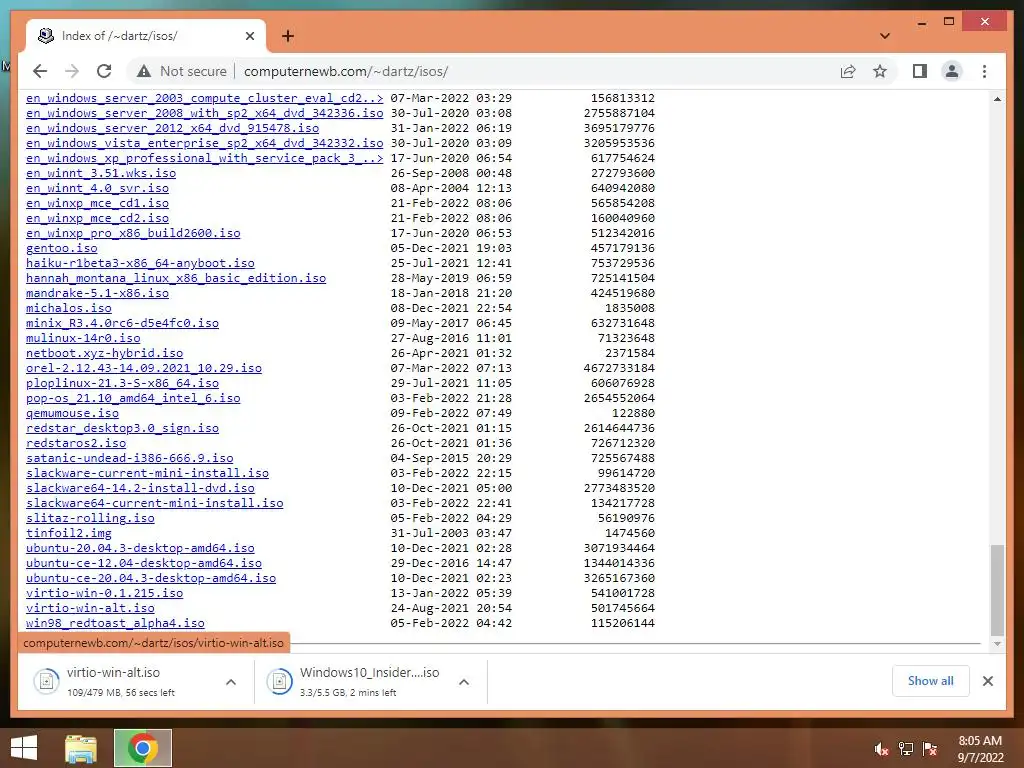Go back to the previous page
The image size is (1024, 768).
coord(40,71)
